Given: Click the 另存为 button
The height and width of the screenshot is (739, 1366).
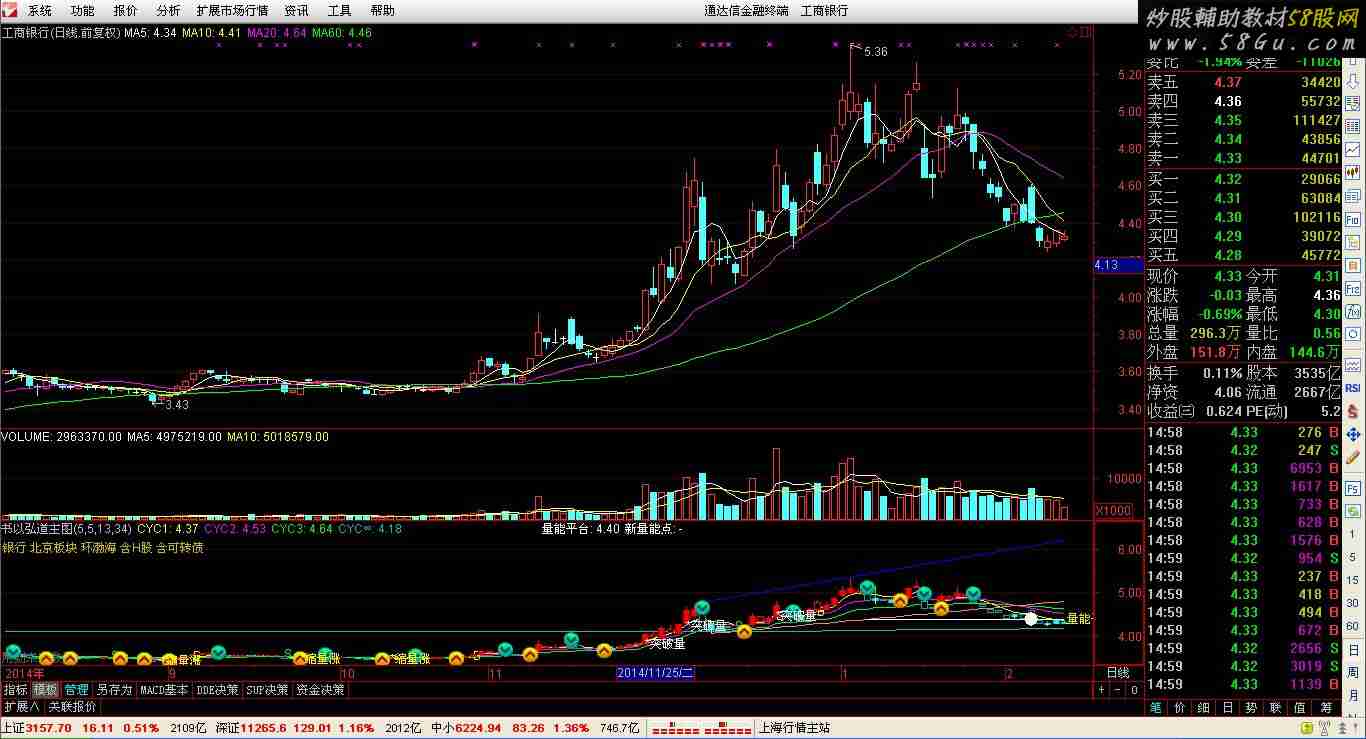Looking at the screenshot, I should click(x=114, y=690).
